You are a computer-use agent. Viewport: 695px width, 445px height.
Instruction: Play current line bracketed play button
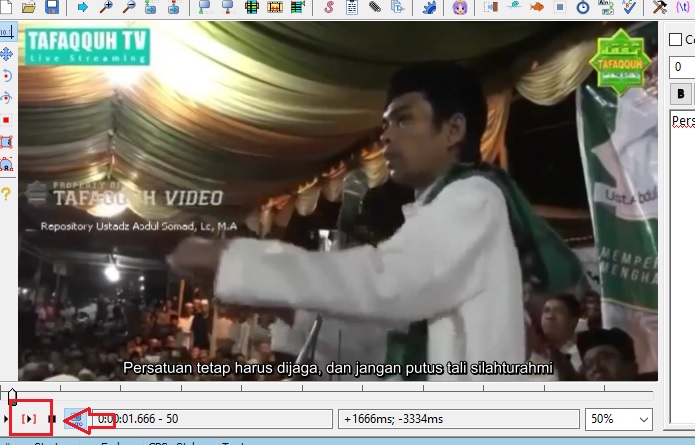[29, 418]
